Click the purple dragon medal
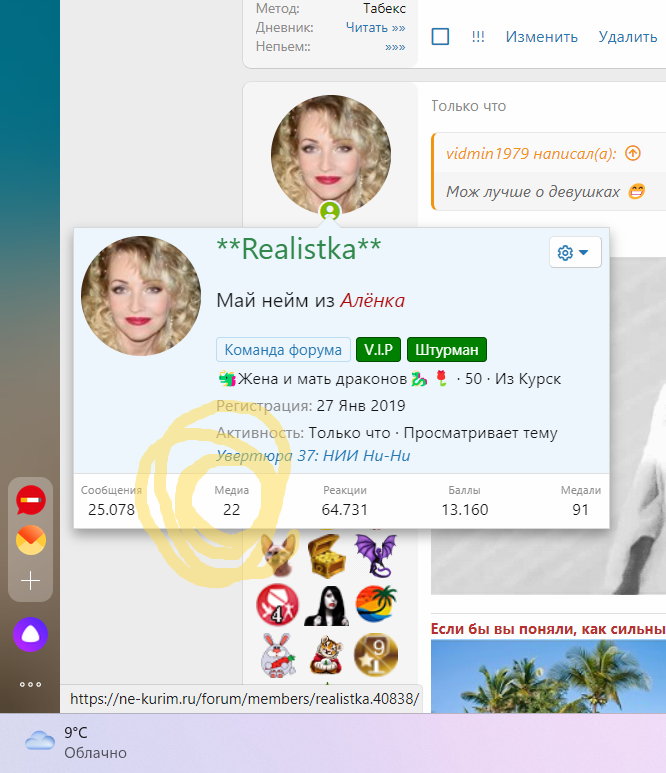 [376, 555]
